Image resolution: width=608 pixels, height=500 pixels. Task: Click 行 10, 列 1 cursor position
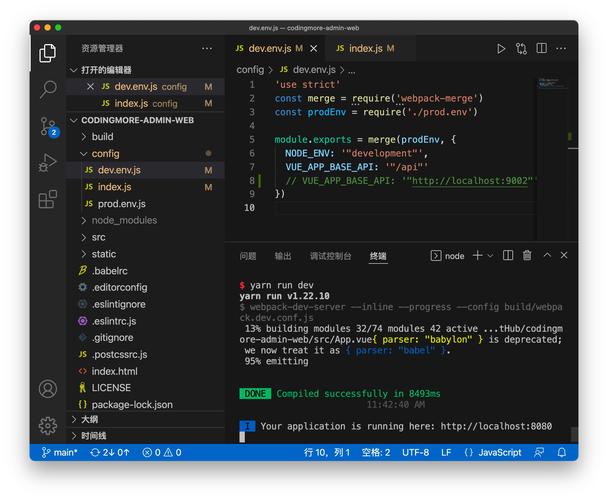[x=326, y=453]
